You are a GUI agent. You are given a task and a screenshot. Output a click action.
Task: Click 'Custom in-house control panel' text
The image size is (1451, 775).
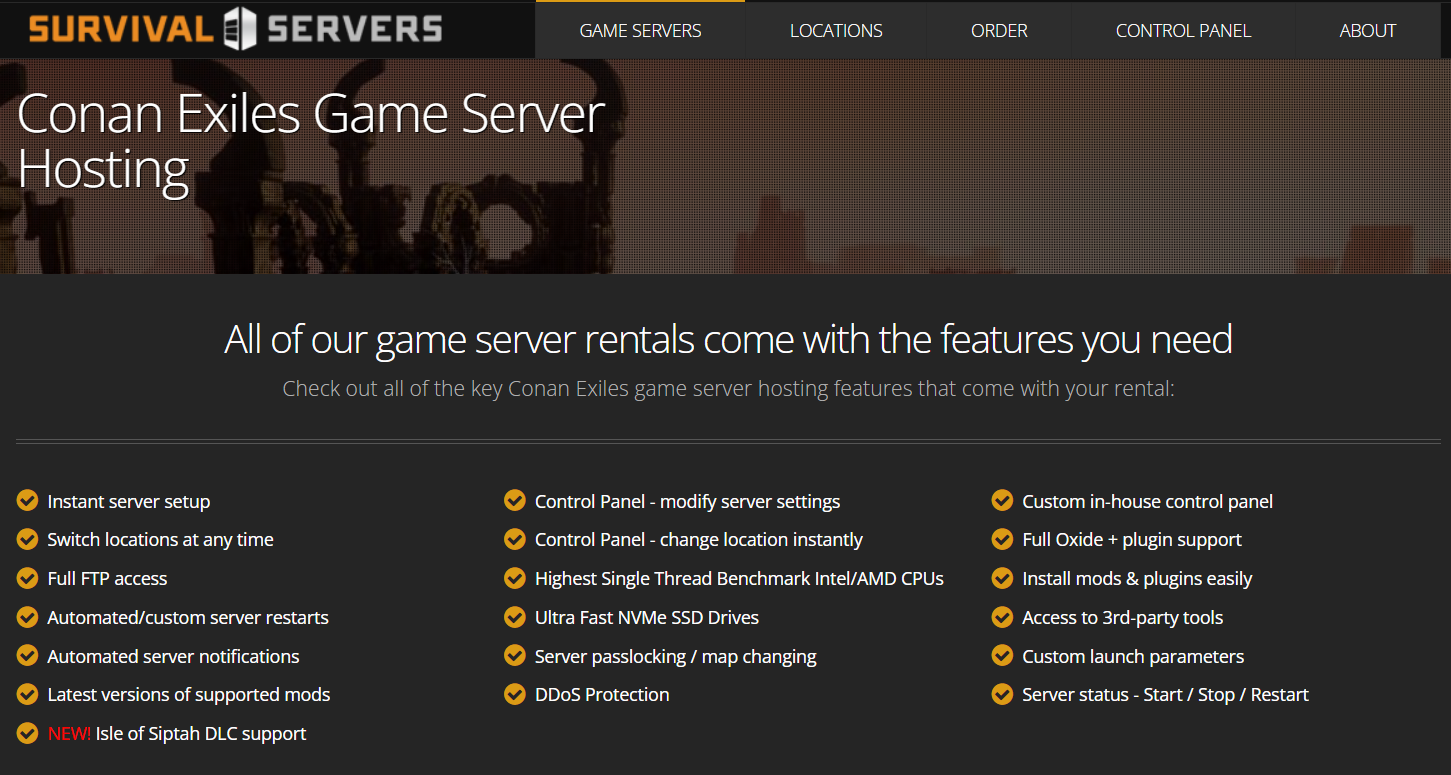pos(1147,501)
